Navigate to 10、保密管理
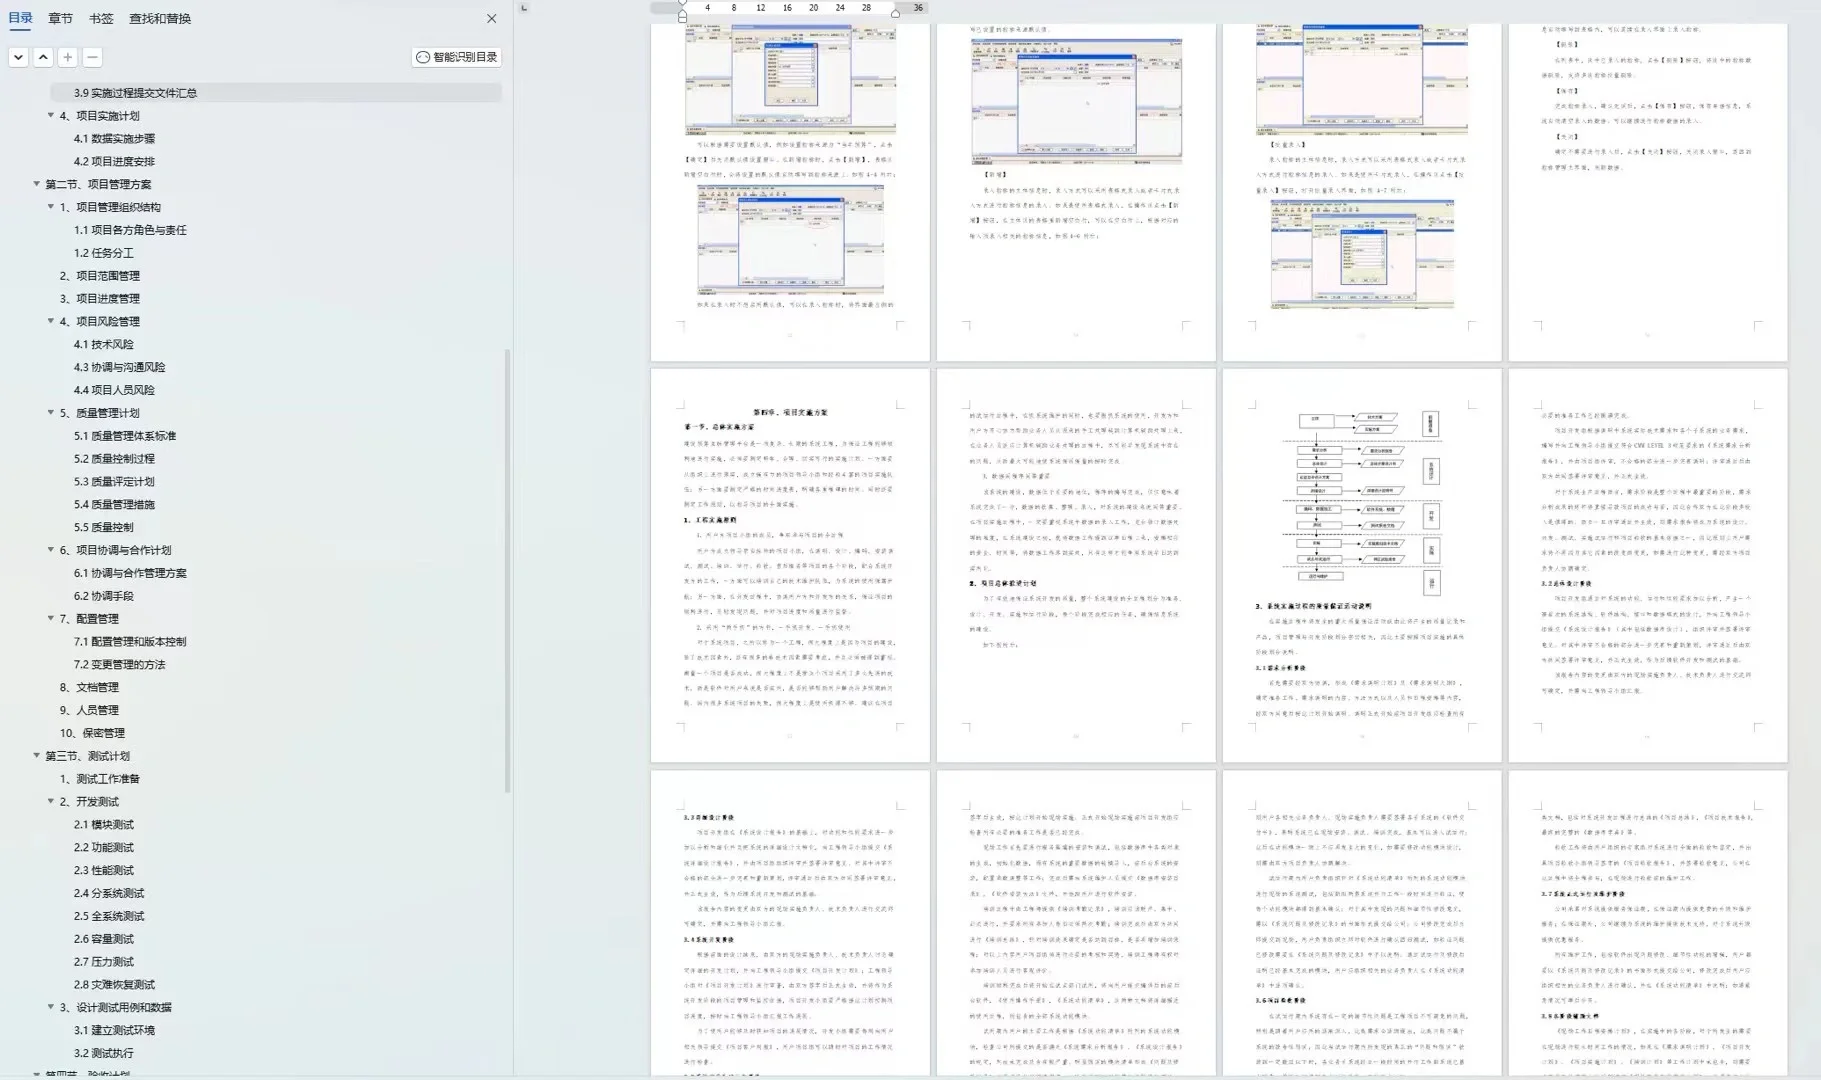 click(x=92, y=733)
